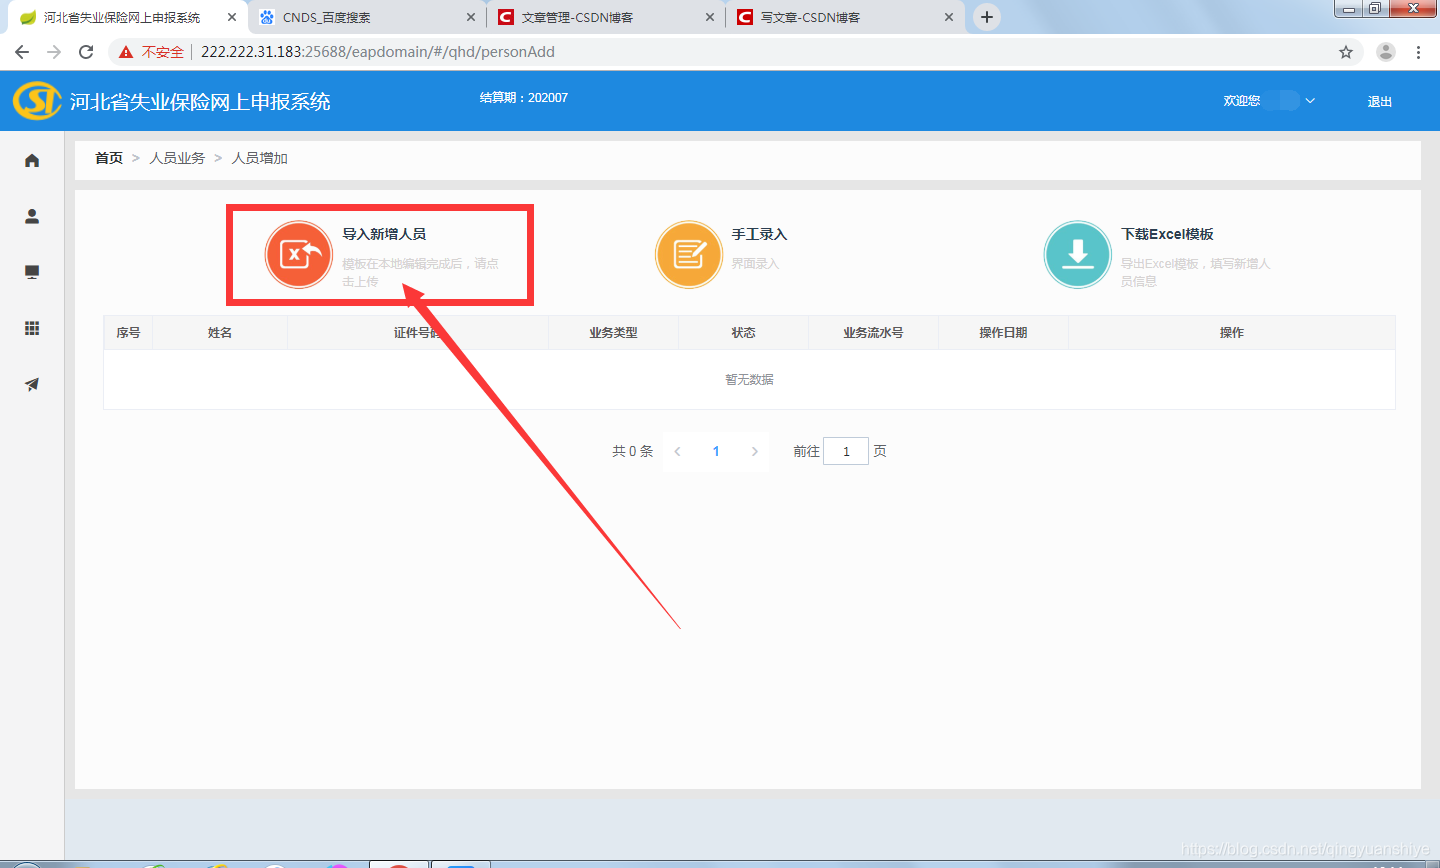1440x868 pixels.
Task: Open the grid icon in left sidebar
Action: tap(32, 328)
